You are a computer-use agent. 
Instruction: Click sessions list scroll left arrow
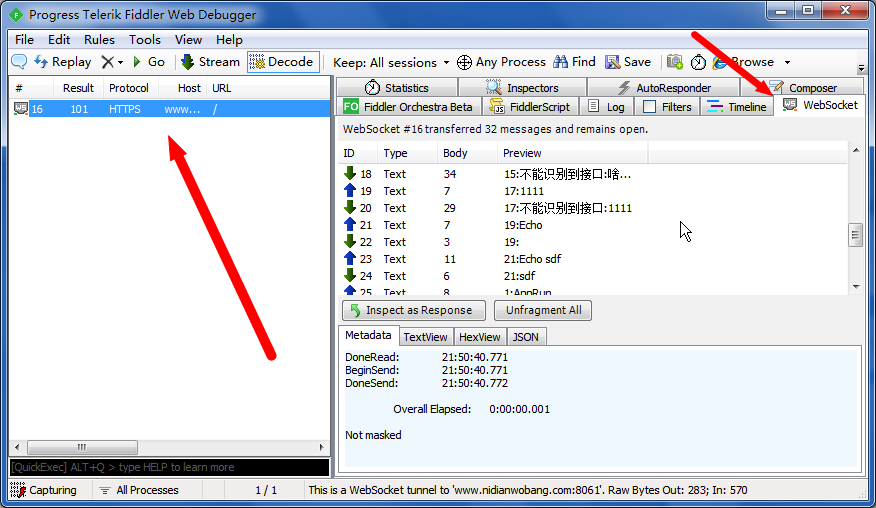17,447
